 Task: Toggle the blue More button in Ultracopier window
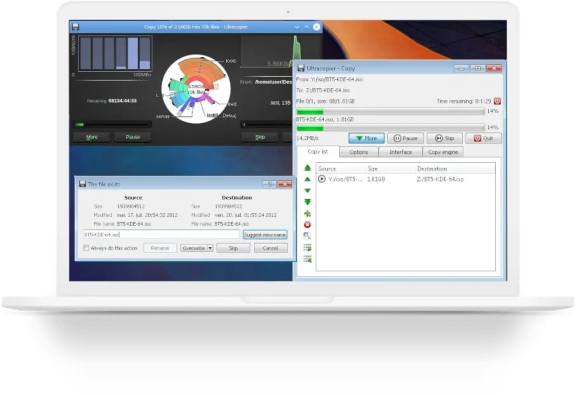(366, 138)
